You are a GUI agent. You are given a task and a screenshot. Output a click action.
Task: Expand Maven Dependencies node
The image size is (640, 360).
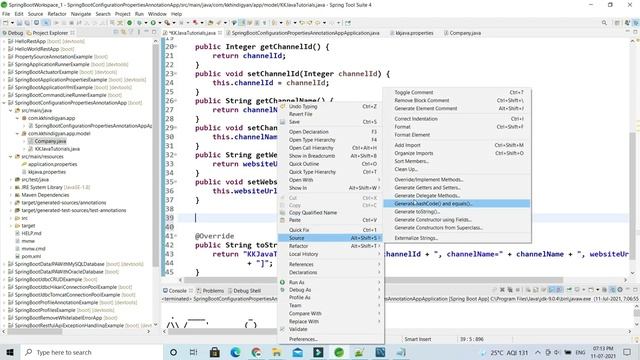pos(11,195)
